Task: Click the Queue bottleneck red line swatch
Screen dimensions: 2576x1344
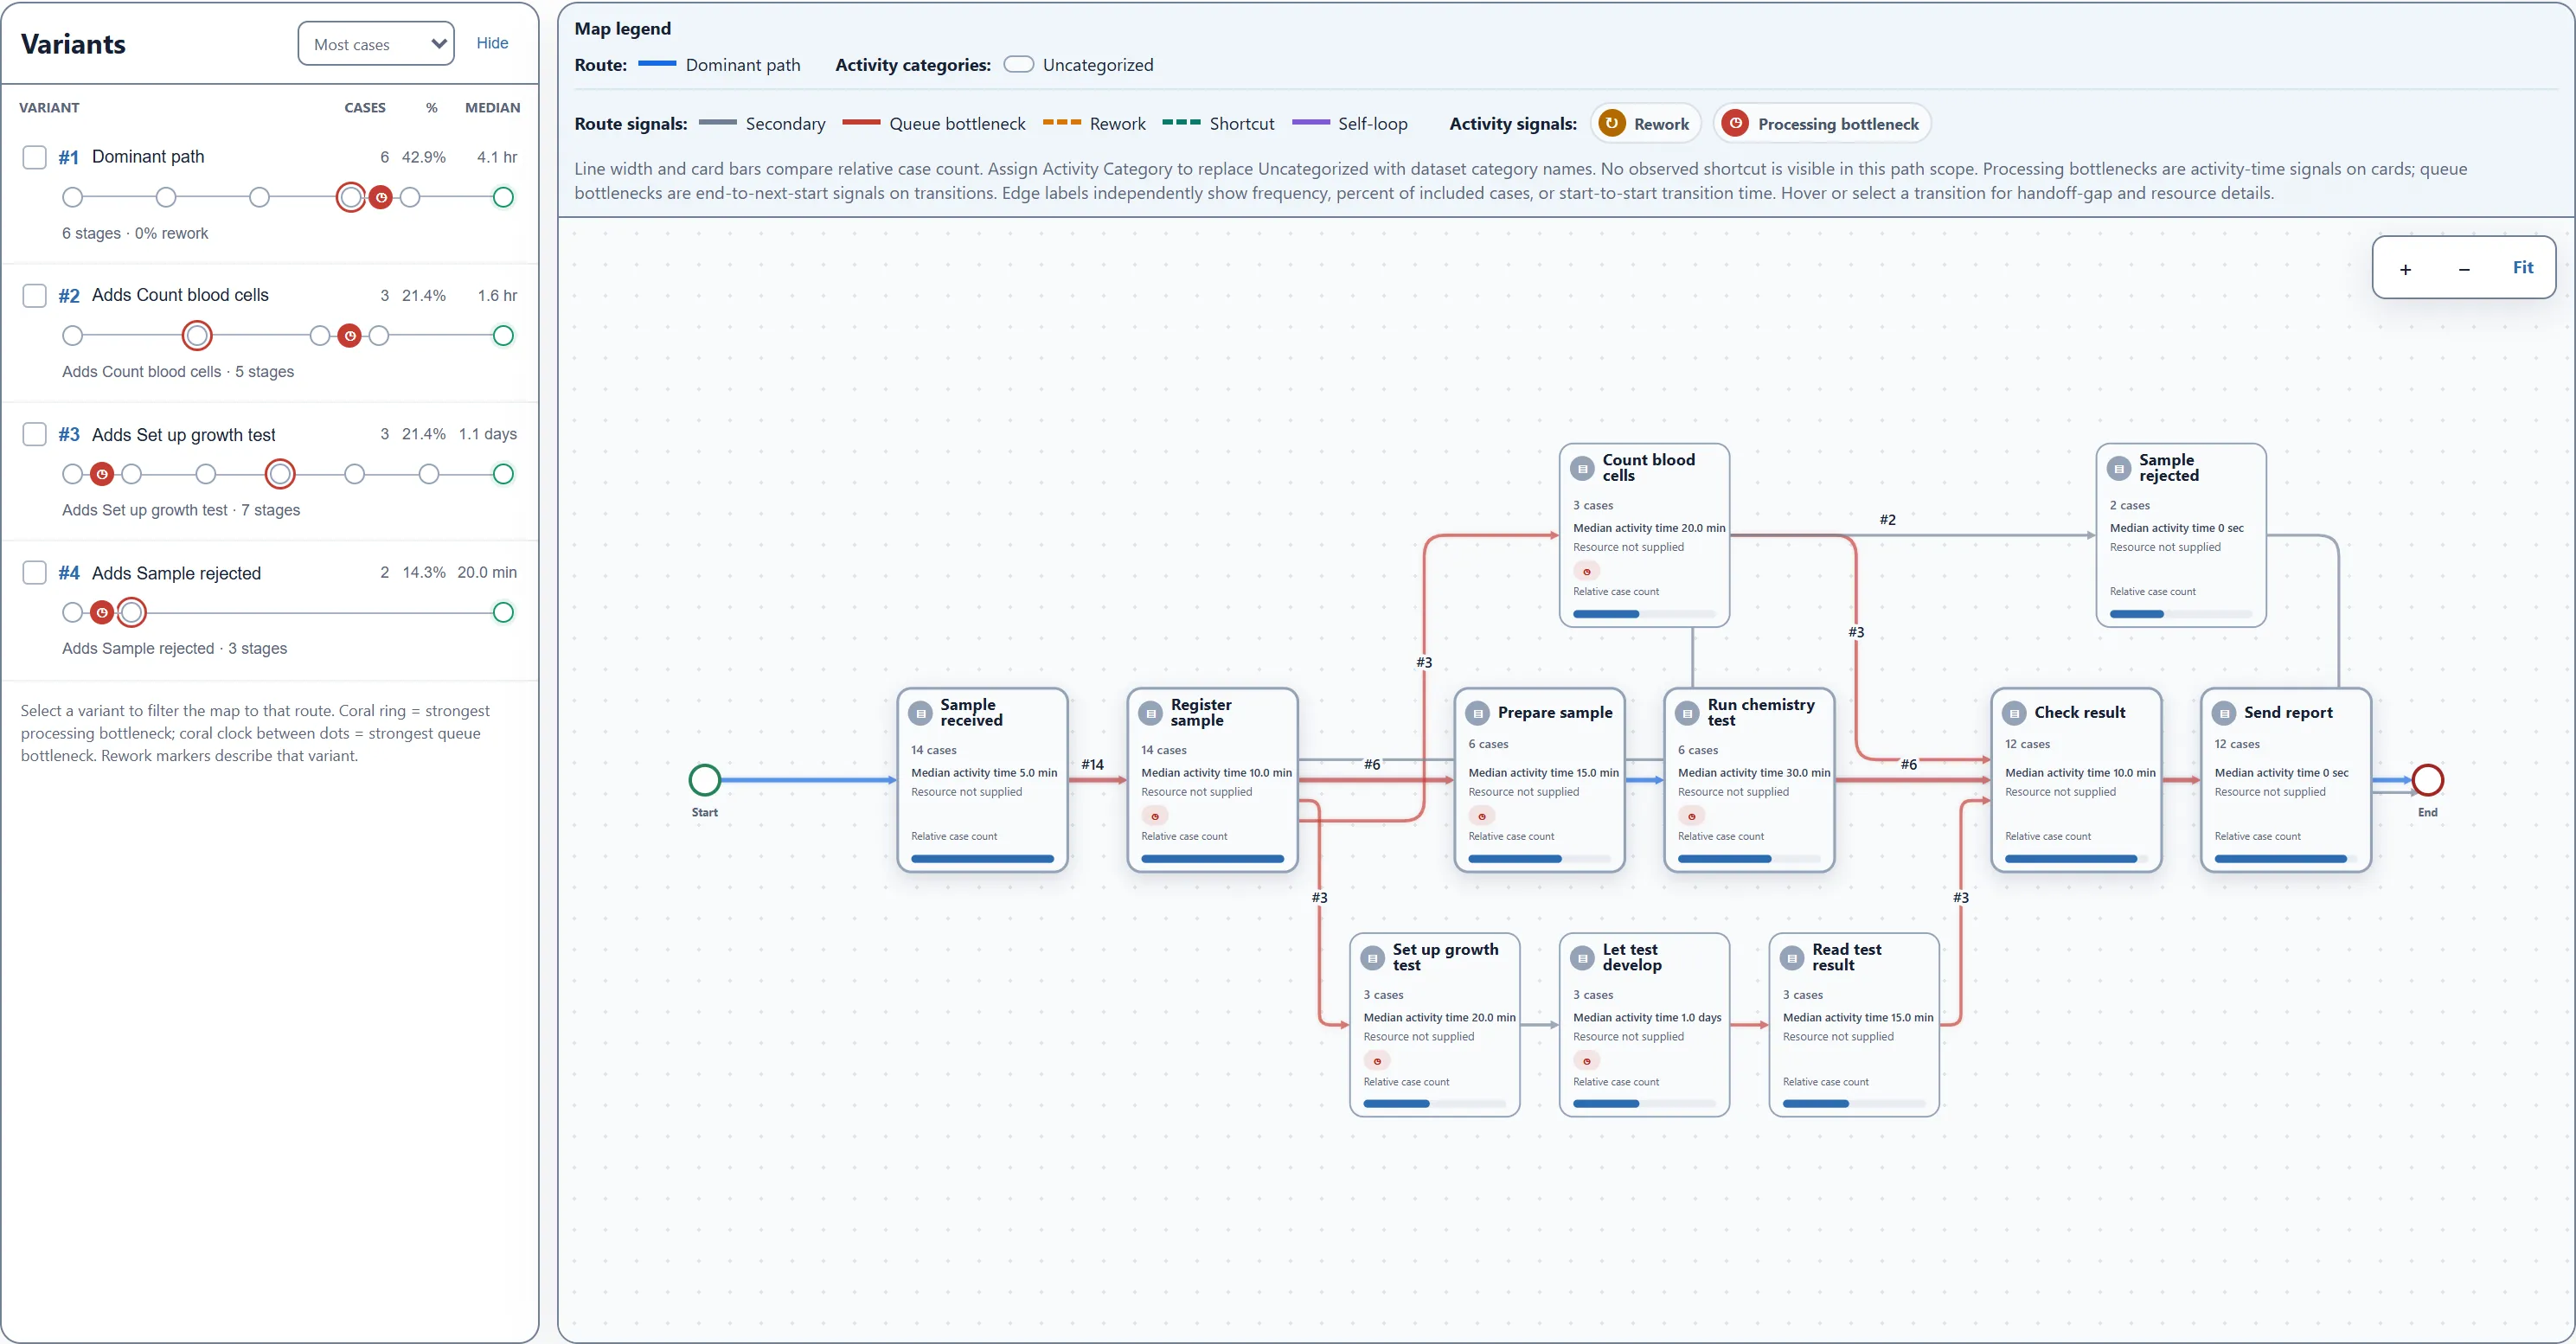Action: point(861,123)
